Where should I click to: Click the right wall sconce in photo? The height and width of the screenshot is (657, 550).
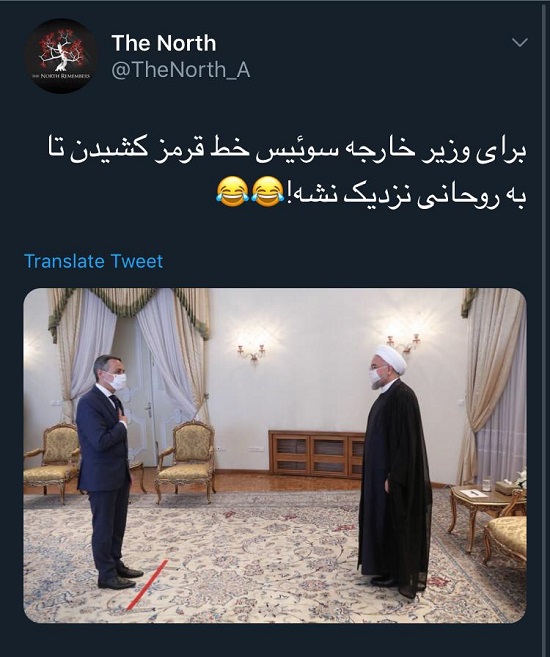404,343
